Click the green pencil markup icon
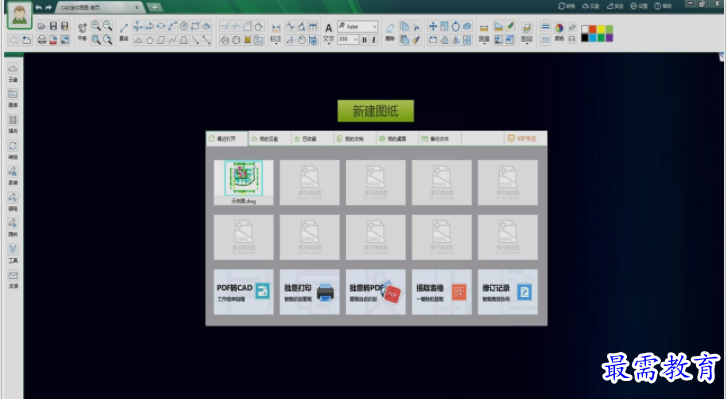The height and width of the screenshot is (399, 726). [x=510, y=26]
